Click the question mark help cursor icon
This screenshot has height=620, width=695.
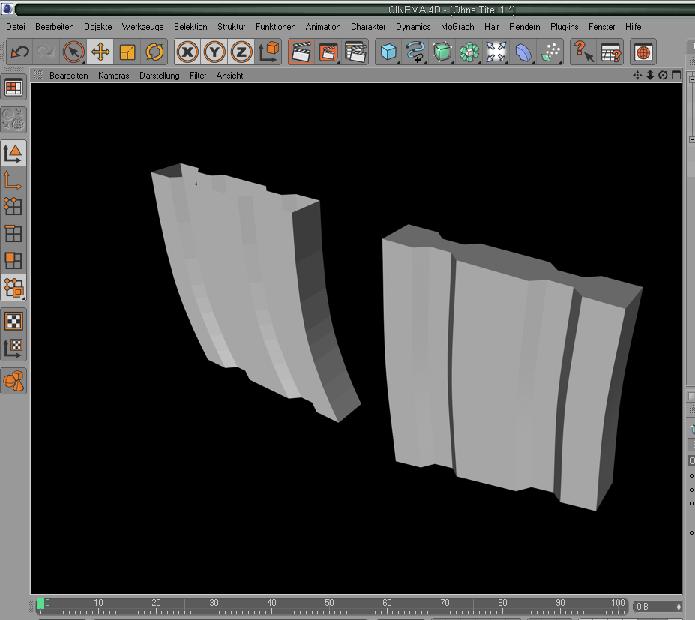click(x=584, y=52)
